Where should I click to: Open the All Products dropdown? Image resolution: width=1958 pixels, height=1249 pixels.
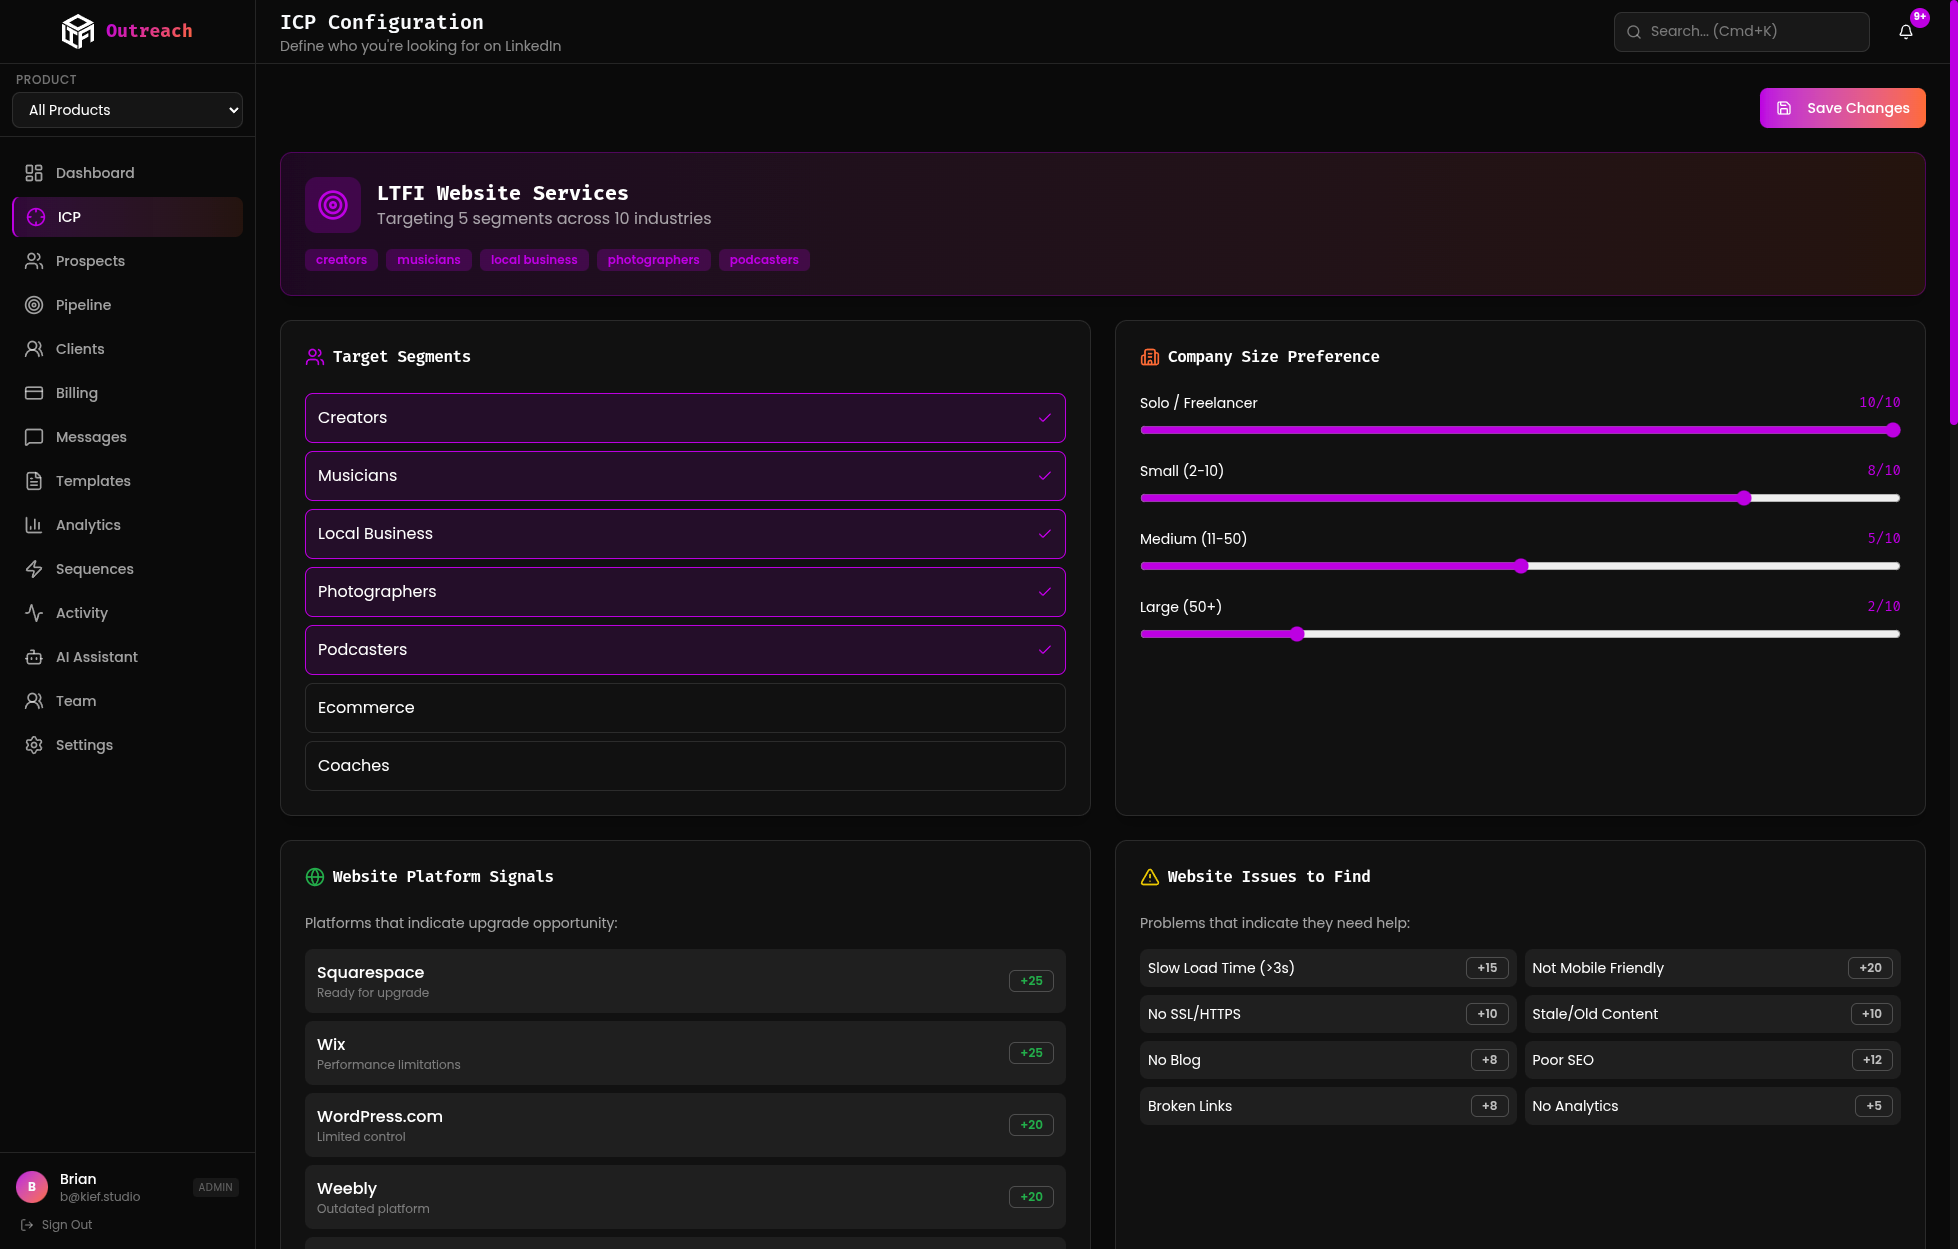[127, 110]
